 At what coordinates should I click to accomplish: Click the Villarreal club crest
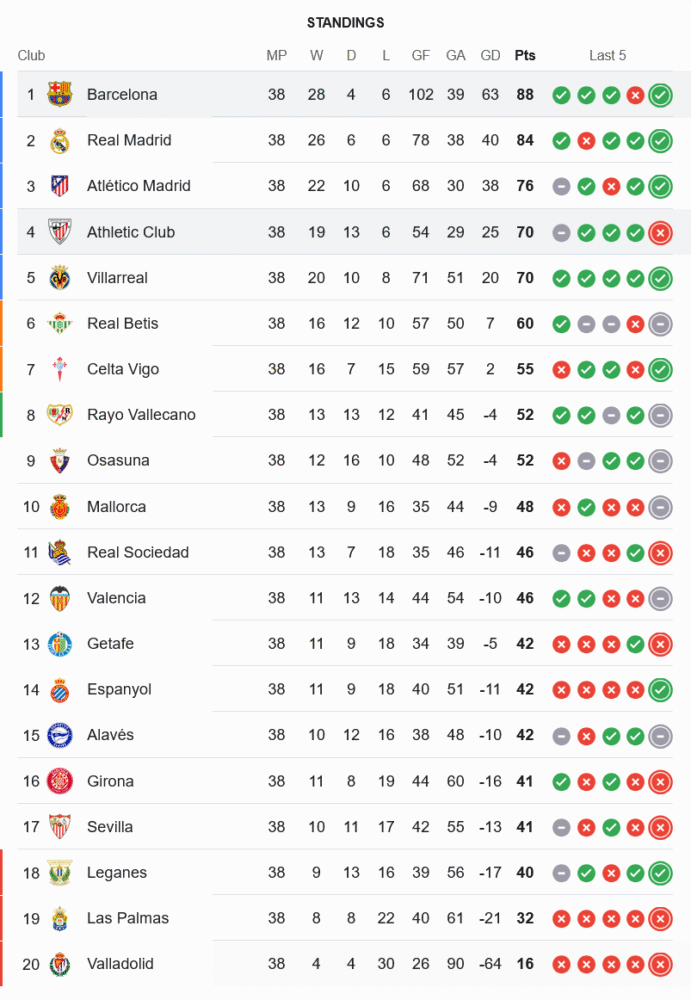pyautogui.click(x=60, y=277)
